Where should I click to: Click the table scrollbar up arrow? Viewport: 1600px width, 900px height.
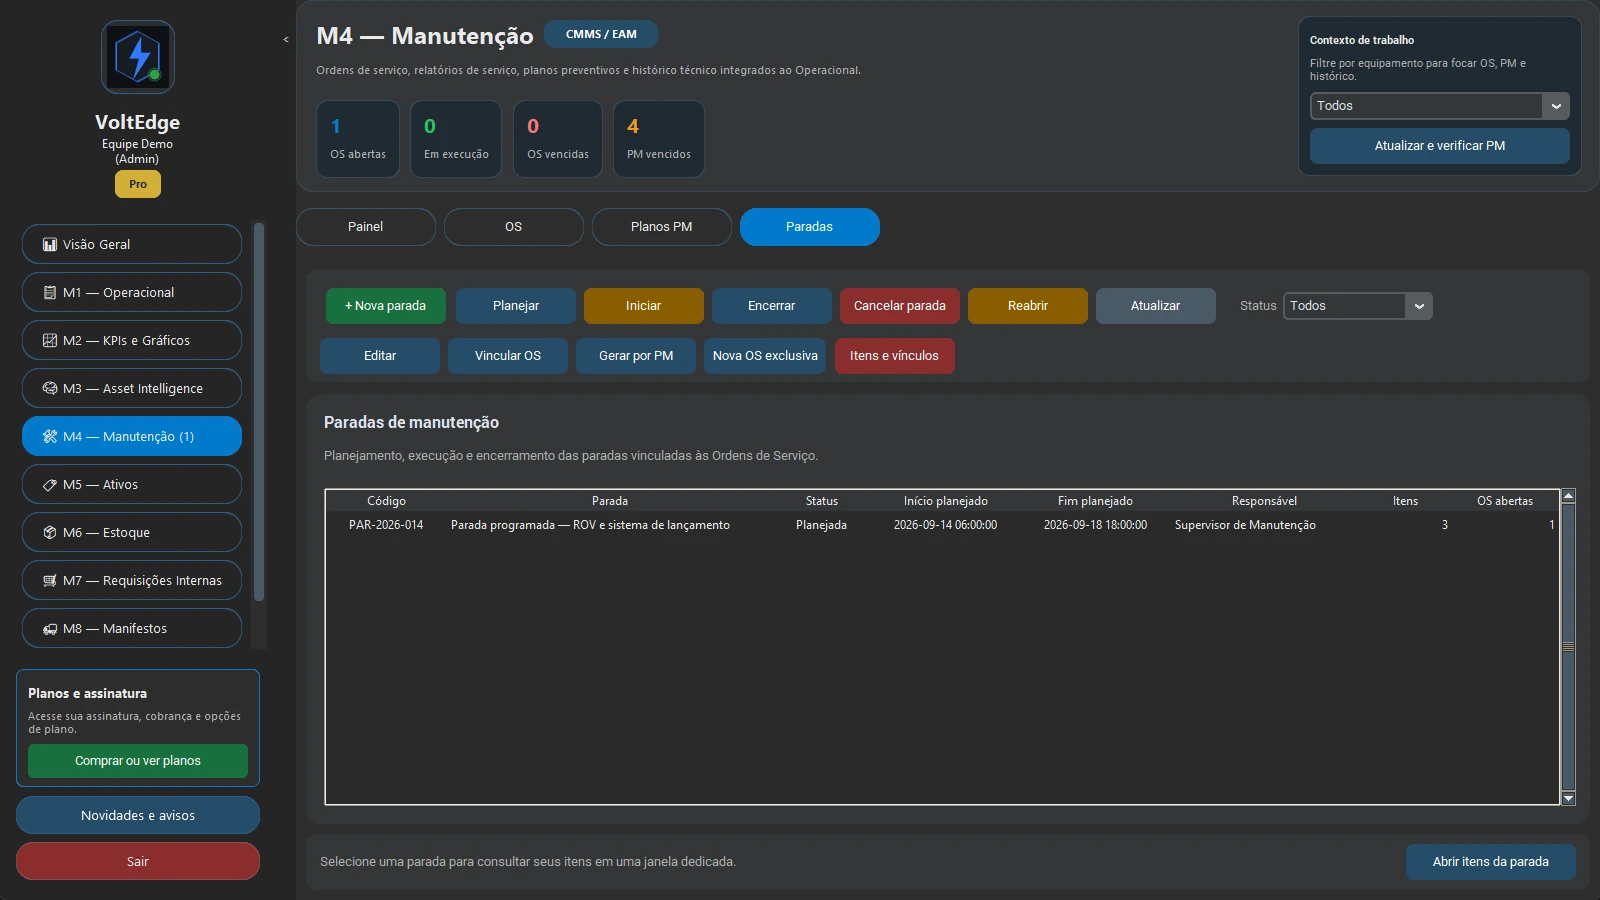click(1568, 496)
